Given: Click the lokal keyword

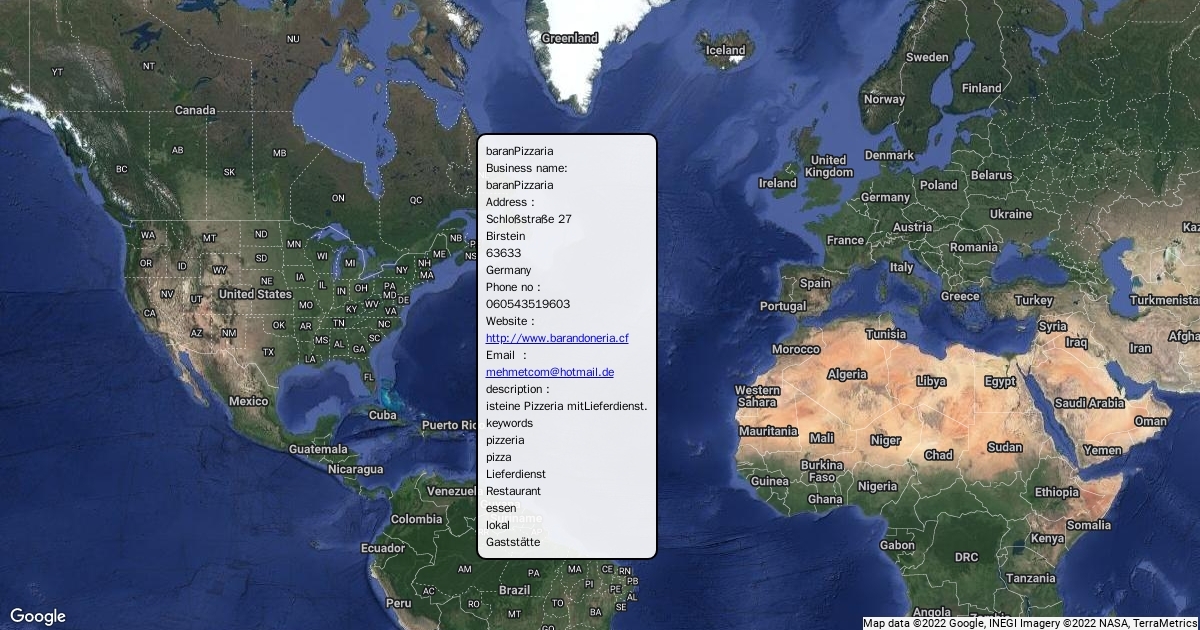Looking at the screenshot, I should tap(498, 525).
